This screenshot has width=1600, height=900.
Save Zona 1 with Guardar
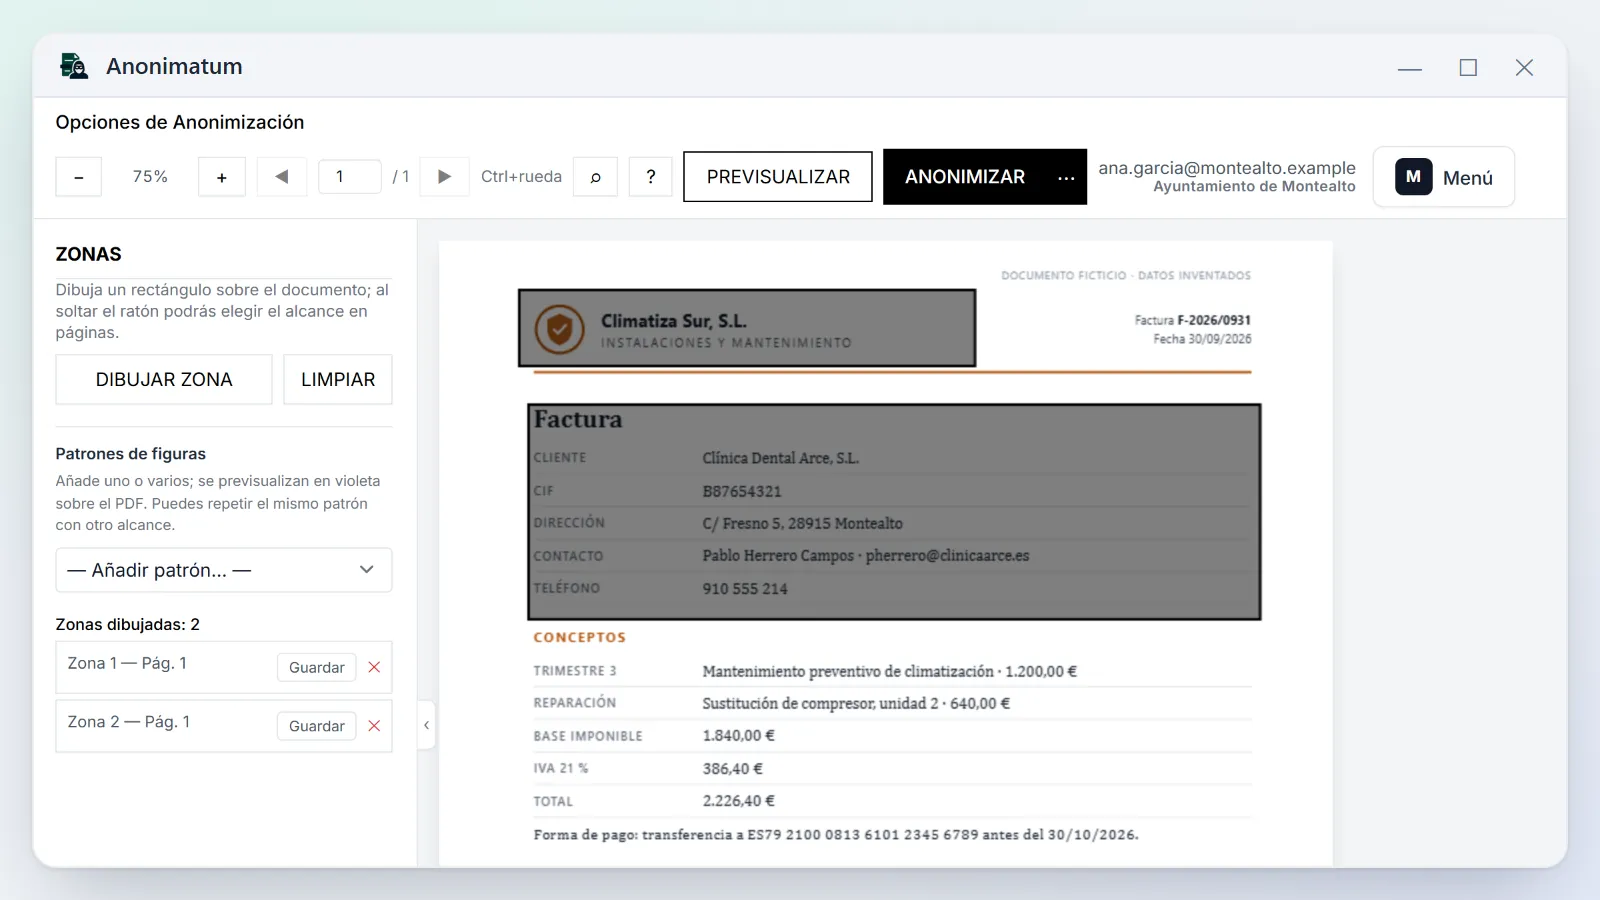(x=317, y=667)
